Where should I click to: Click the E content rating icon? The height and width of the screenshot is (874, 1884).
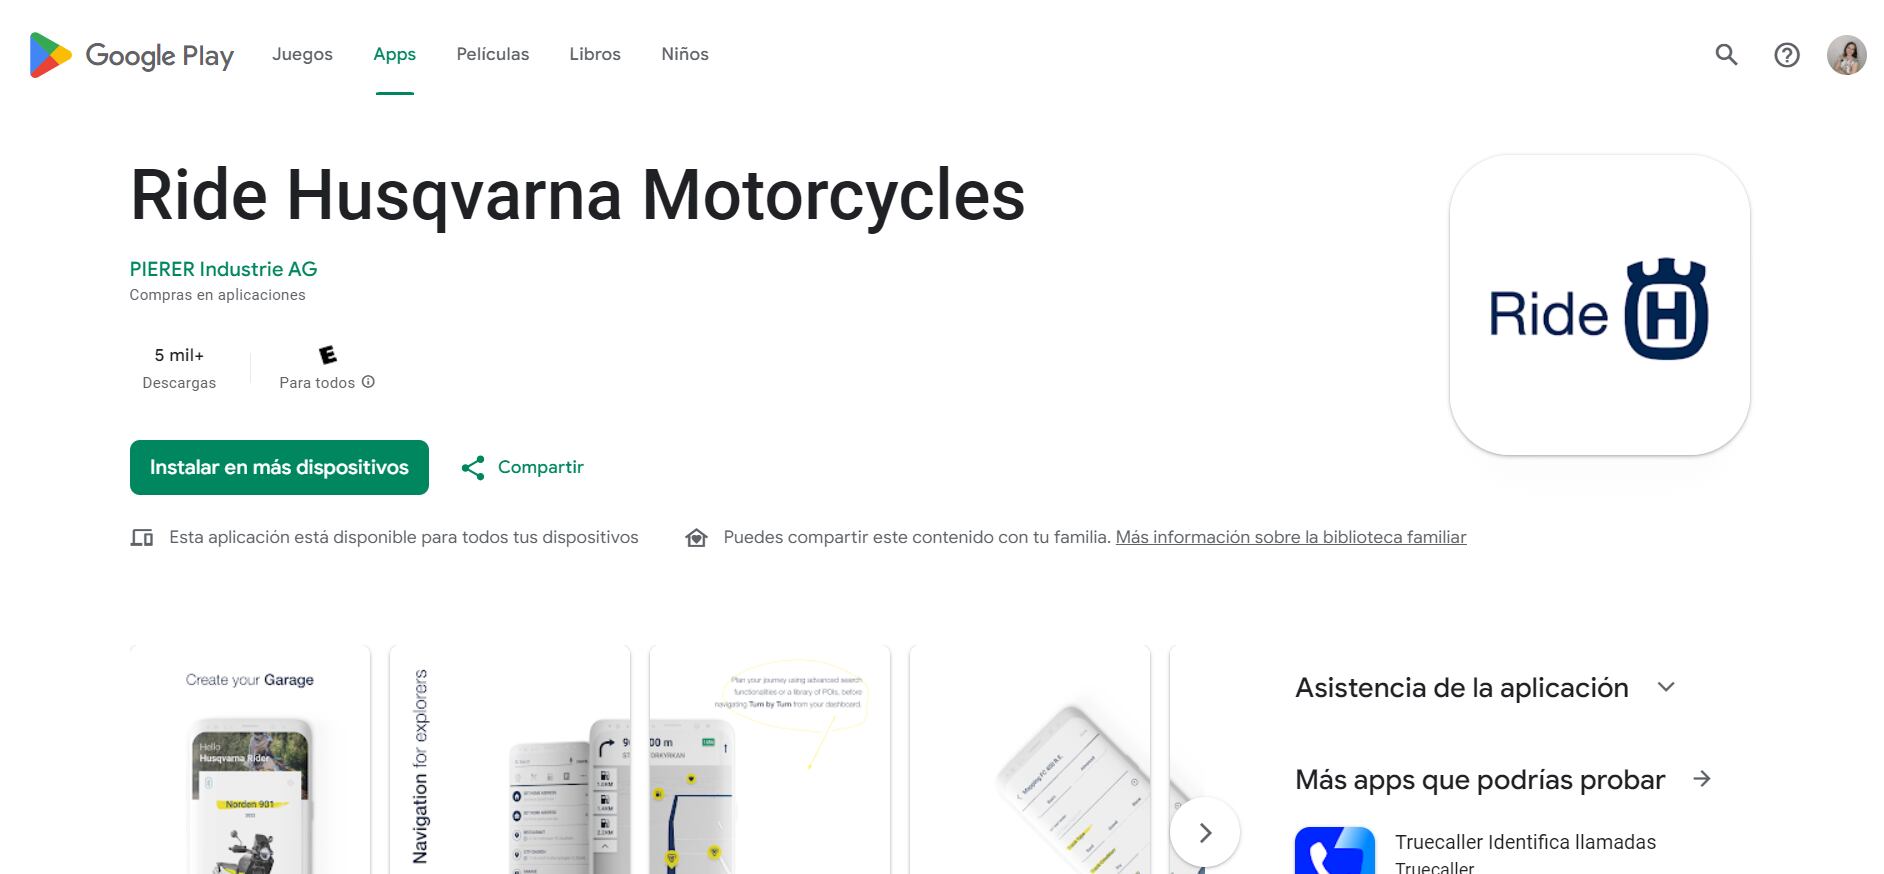(x=327, y=355)
